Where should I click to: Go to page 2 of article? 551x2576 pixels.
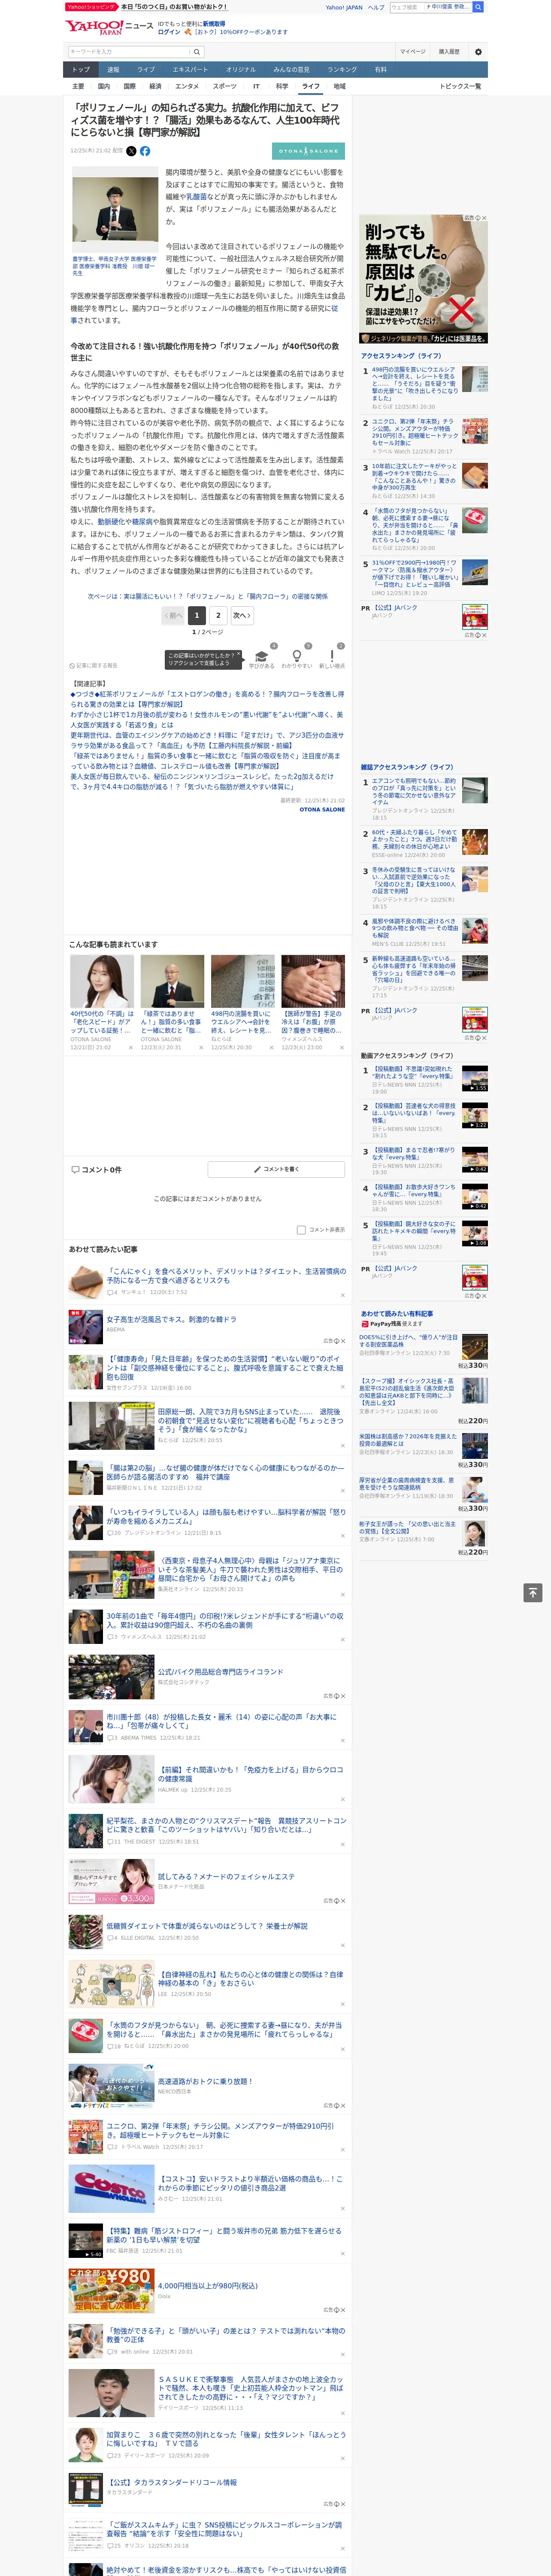point(218,616)
